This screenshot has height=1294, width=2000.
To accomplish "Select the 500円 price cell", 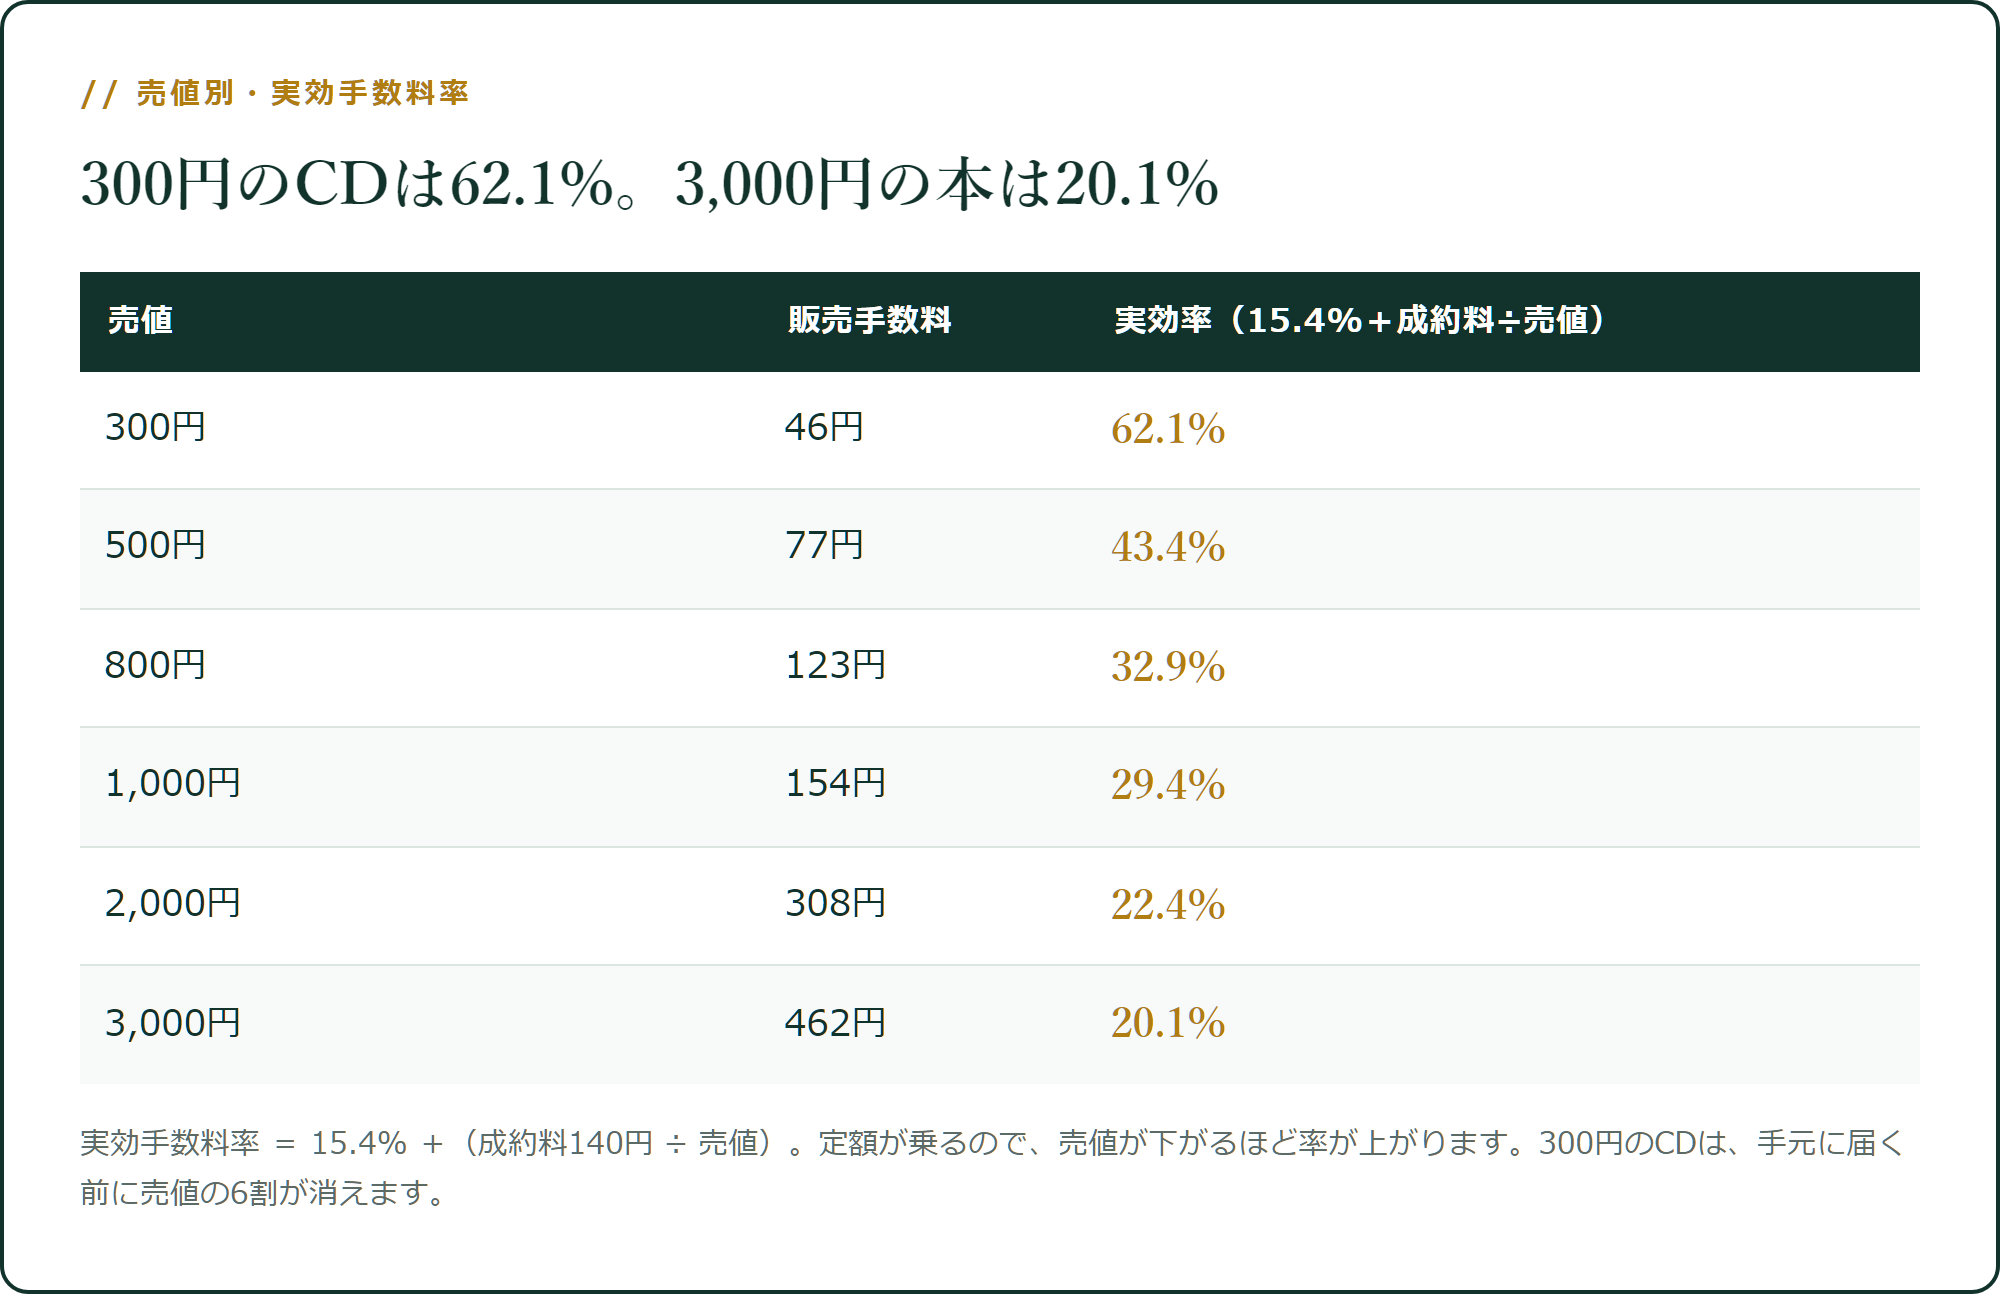I will (155, 545).
